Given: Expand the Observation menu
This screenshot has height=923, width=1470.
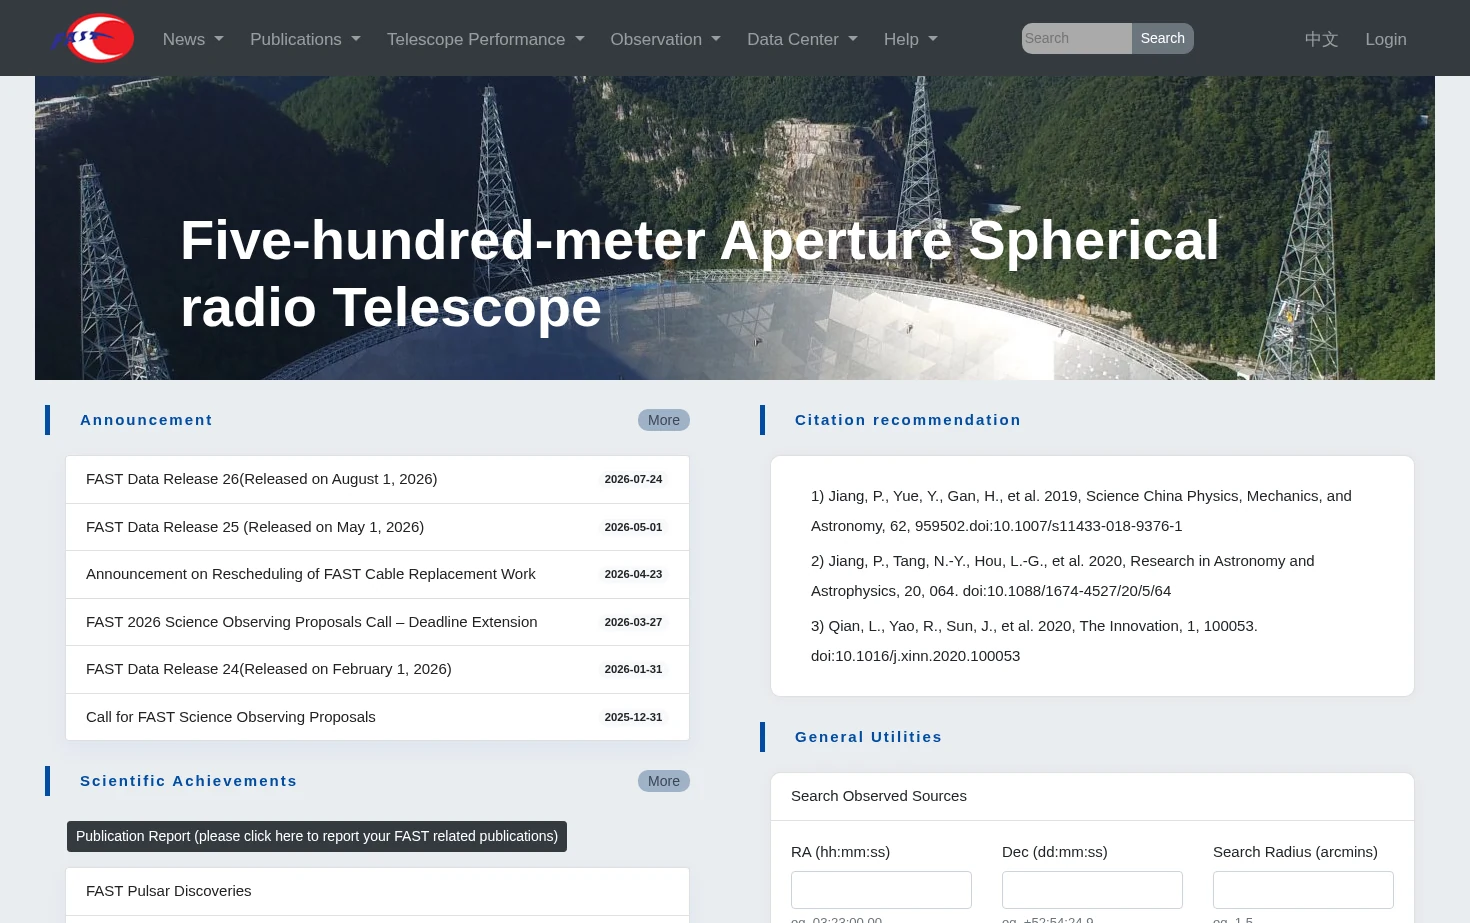Looking at the screenshot, I should point(665,39).
